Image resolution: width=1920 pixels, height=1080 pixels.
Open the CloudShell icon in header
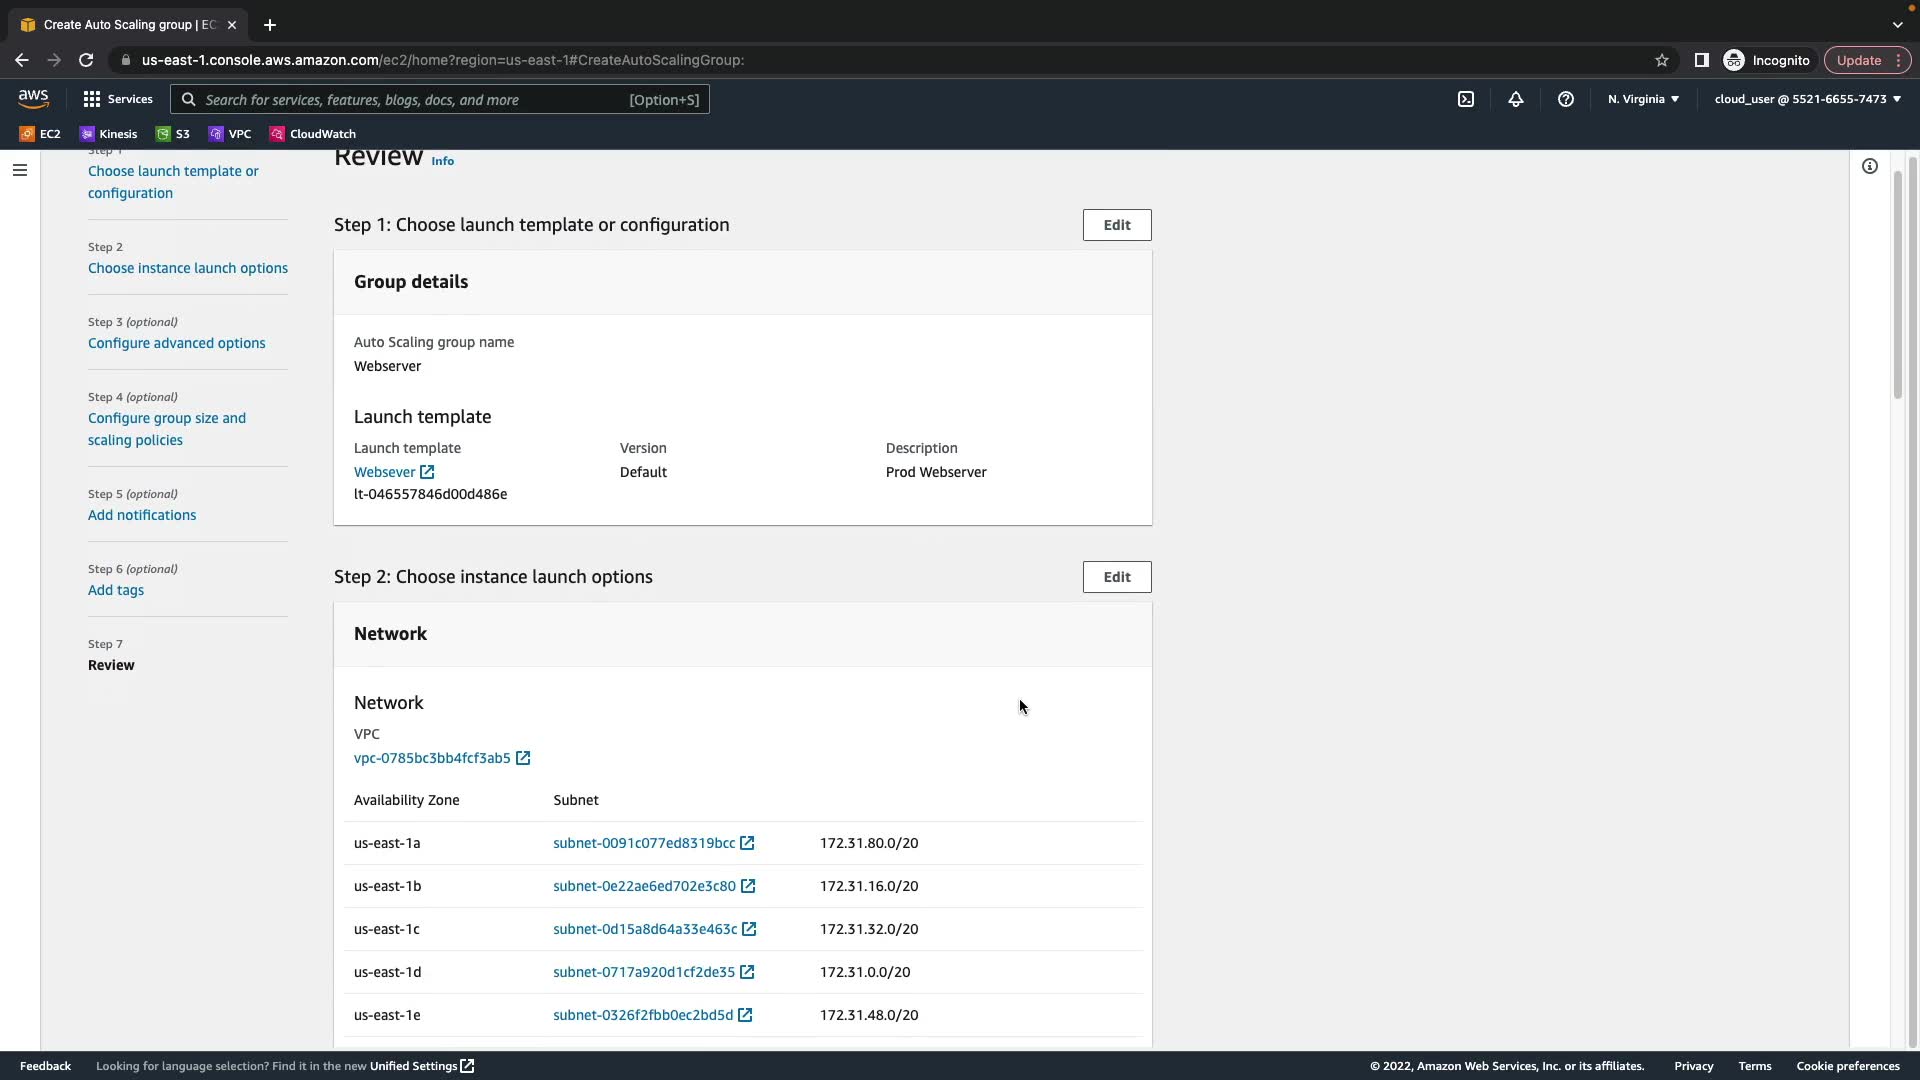click(x=1466, y=99)
